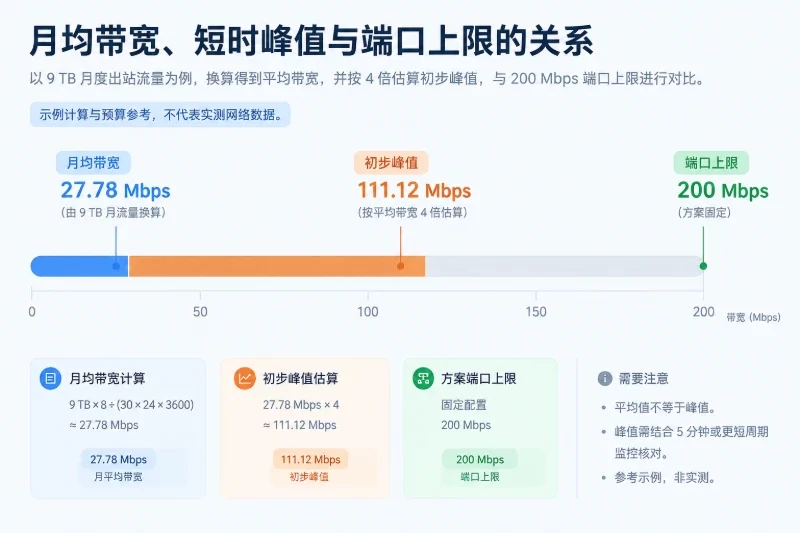This screenshot has height=533, width=800.
Task: Click the green port icon beside 方案端口上限
Action: [423, 378]
